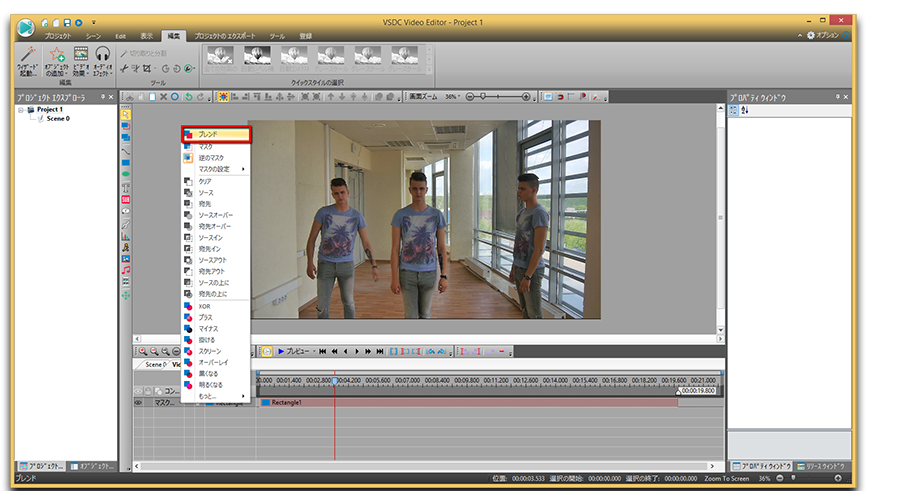Collapse the Project 1 tree node
Viewport: 900px width, 491px height.
(21, 110)
